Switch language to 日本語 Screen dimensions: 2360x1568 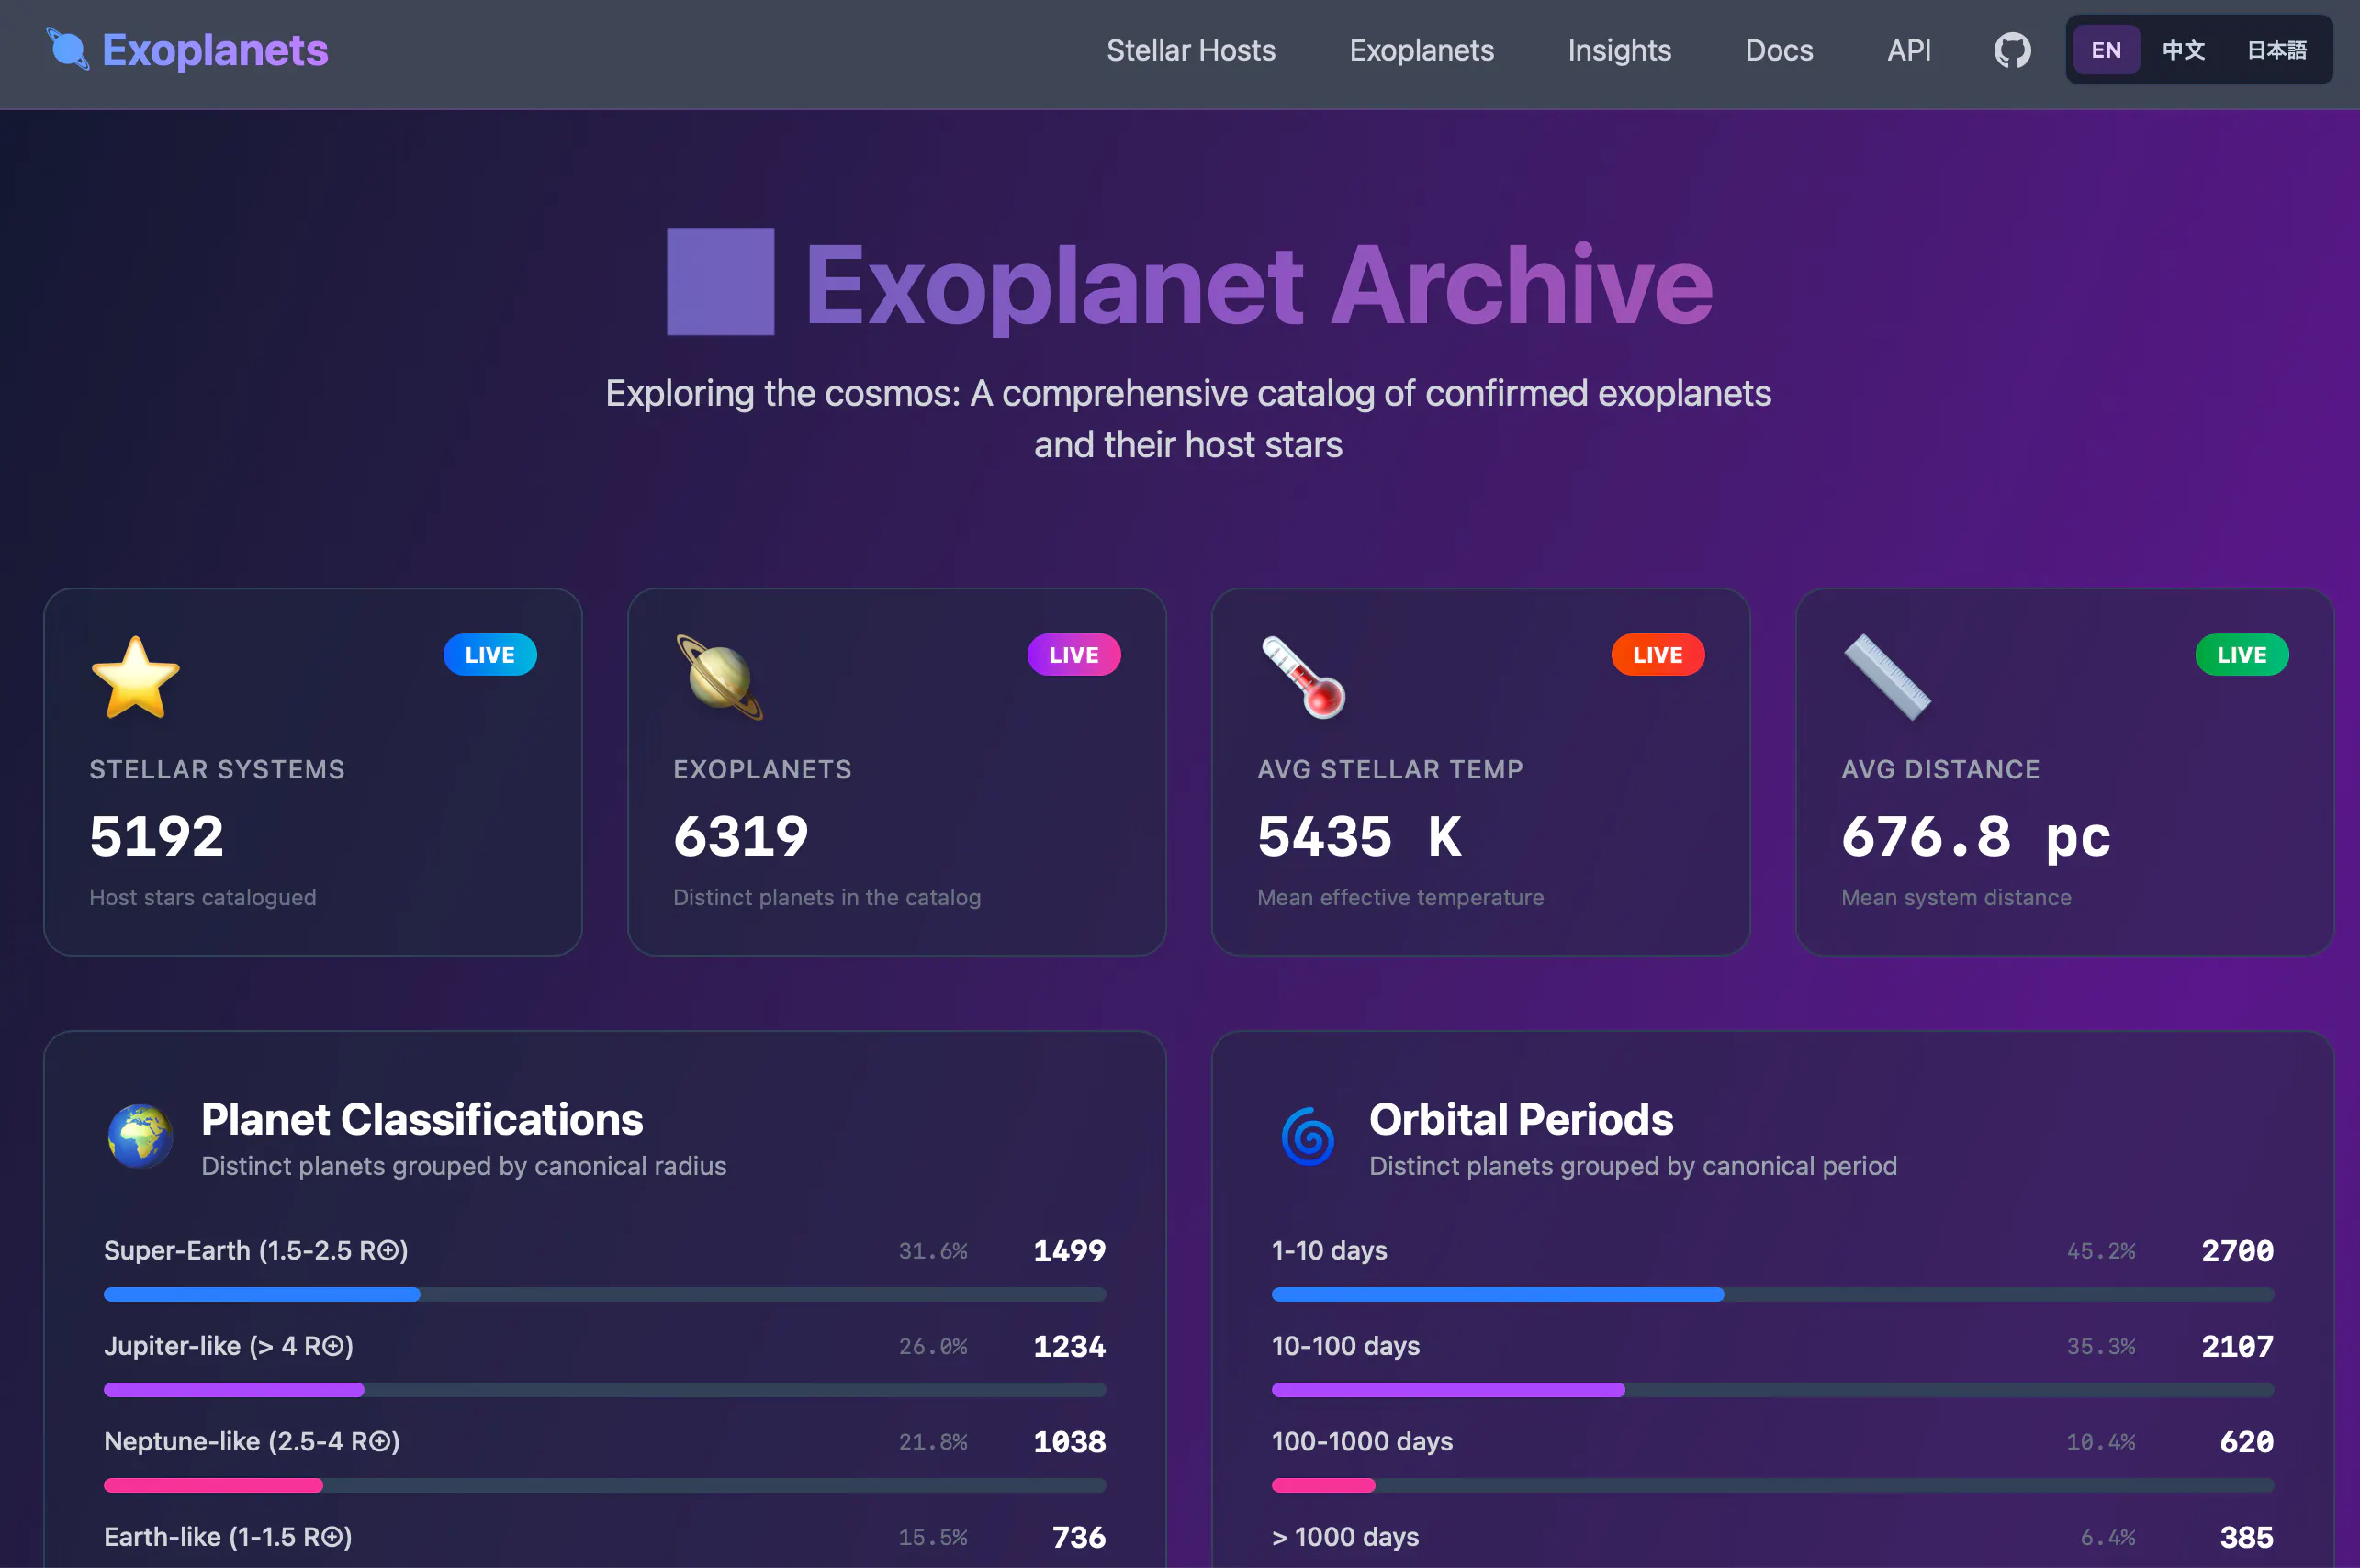point(2277,50)
